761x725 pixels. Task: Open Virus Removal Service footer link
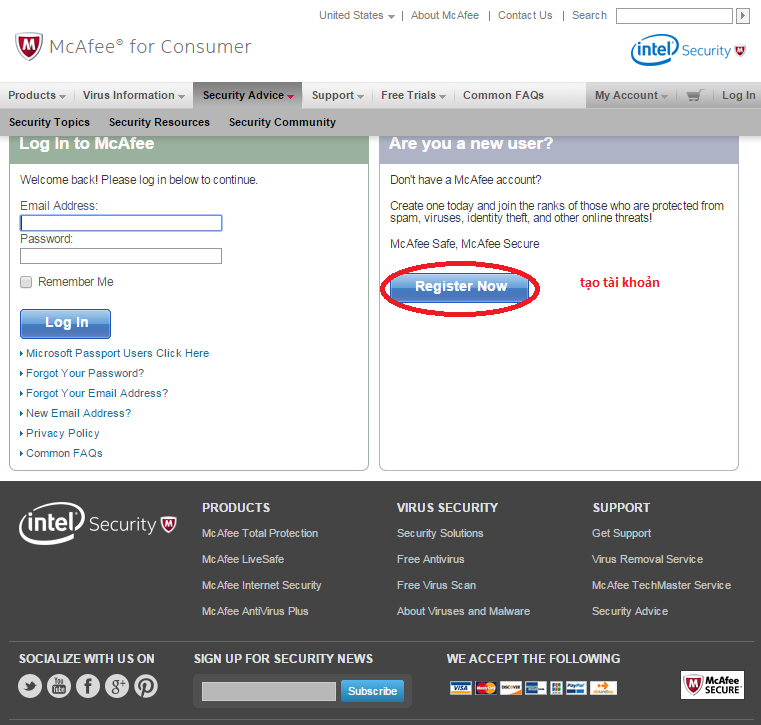pos(647,560)
